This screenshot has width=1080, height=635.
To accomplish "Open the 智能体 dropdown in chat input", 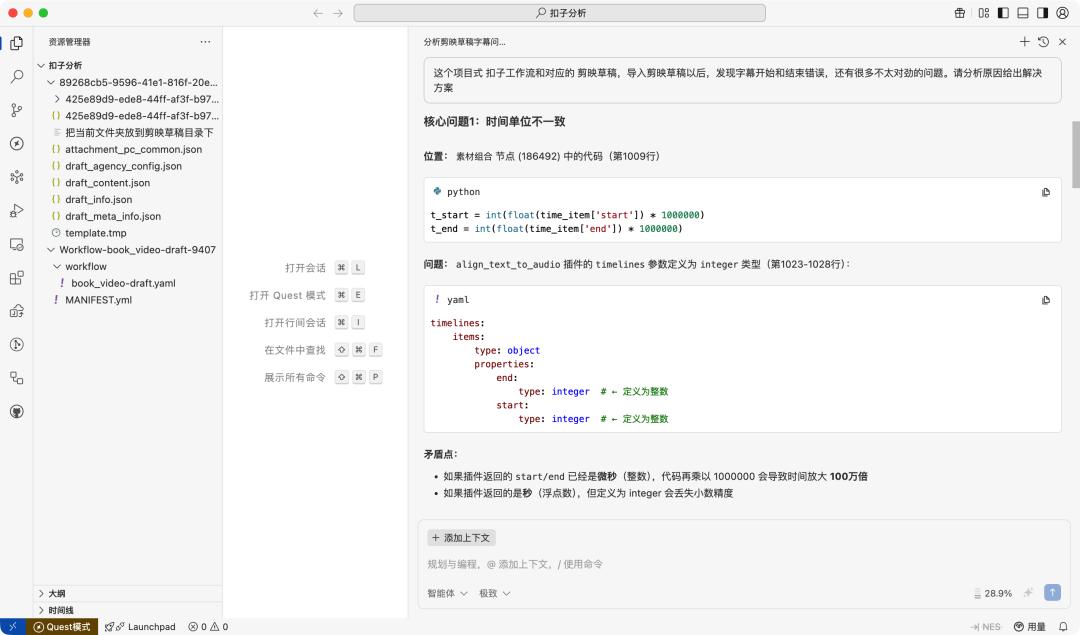I will pos(446,593).
